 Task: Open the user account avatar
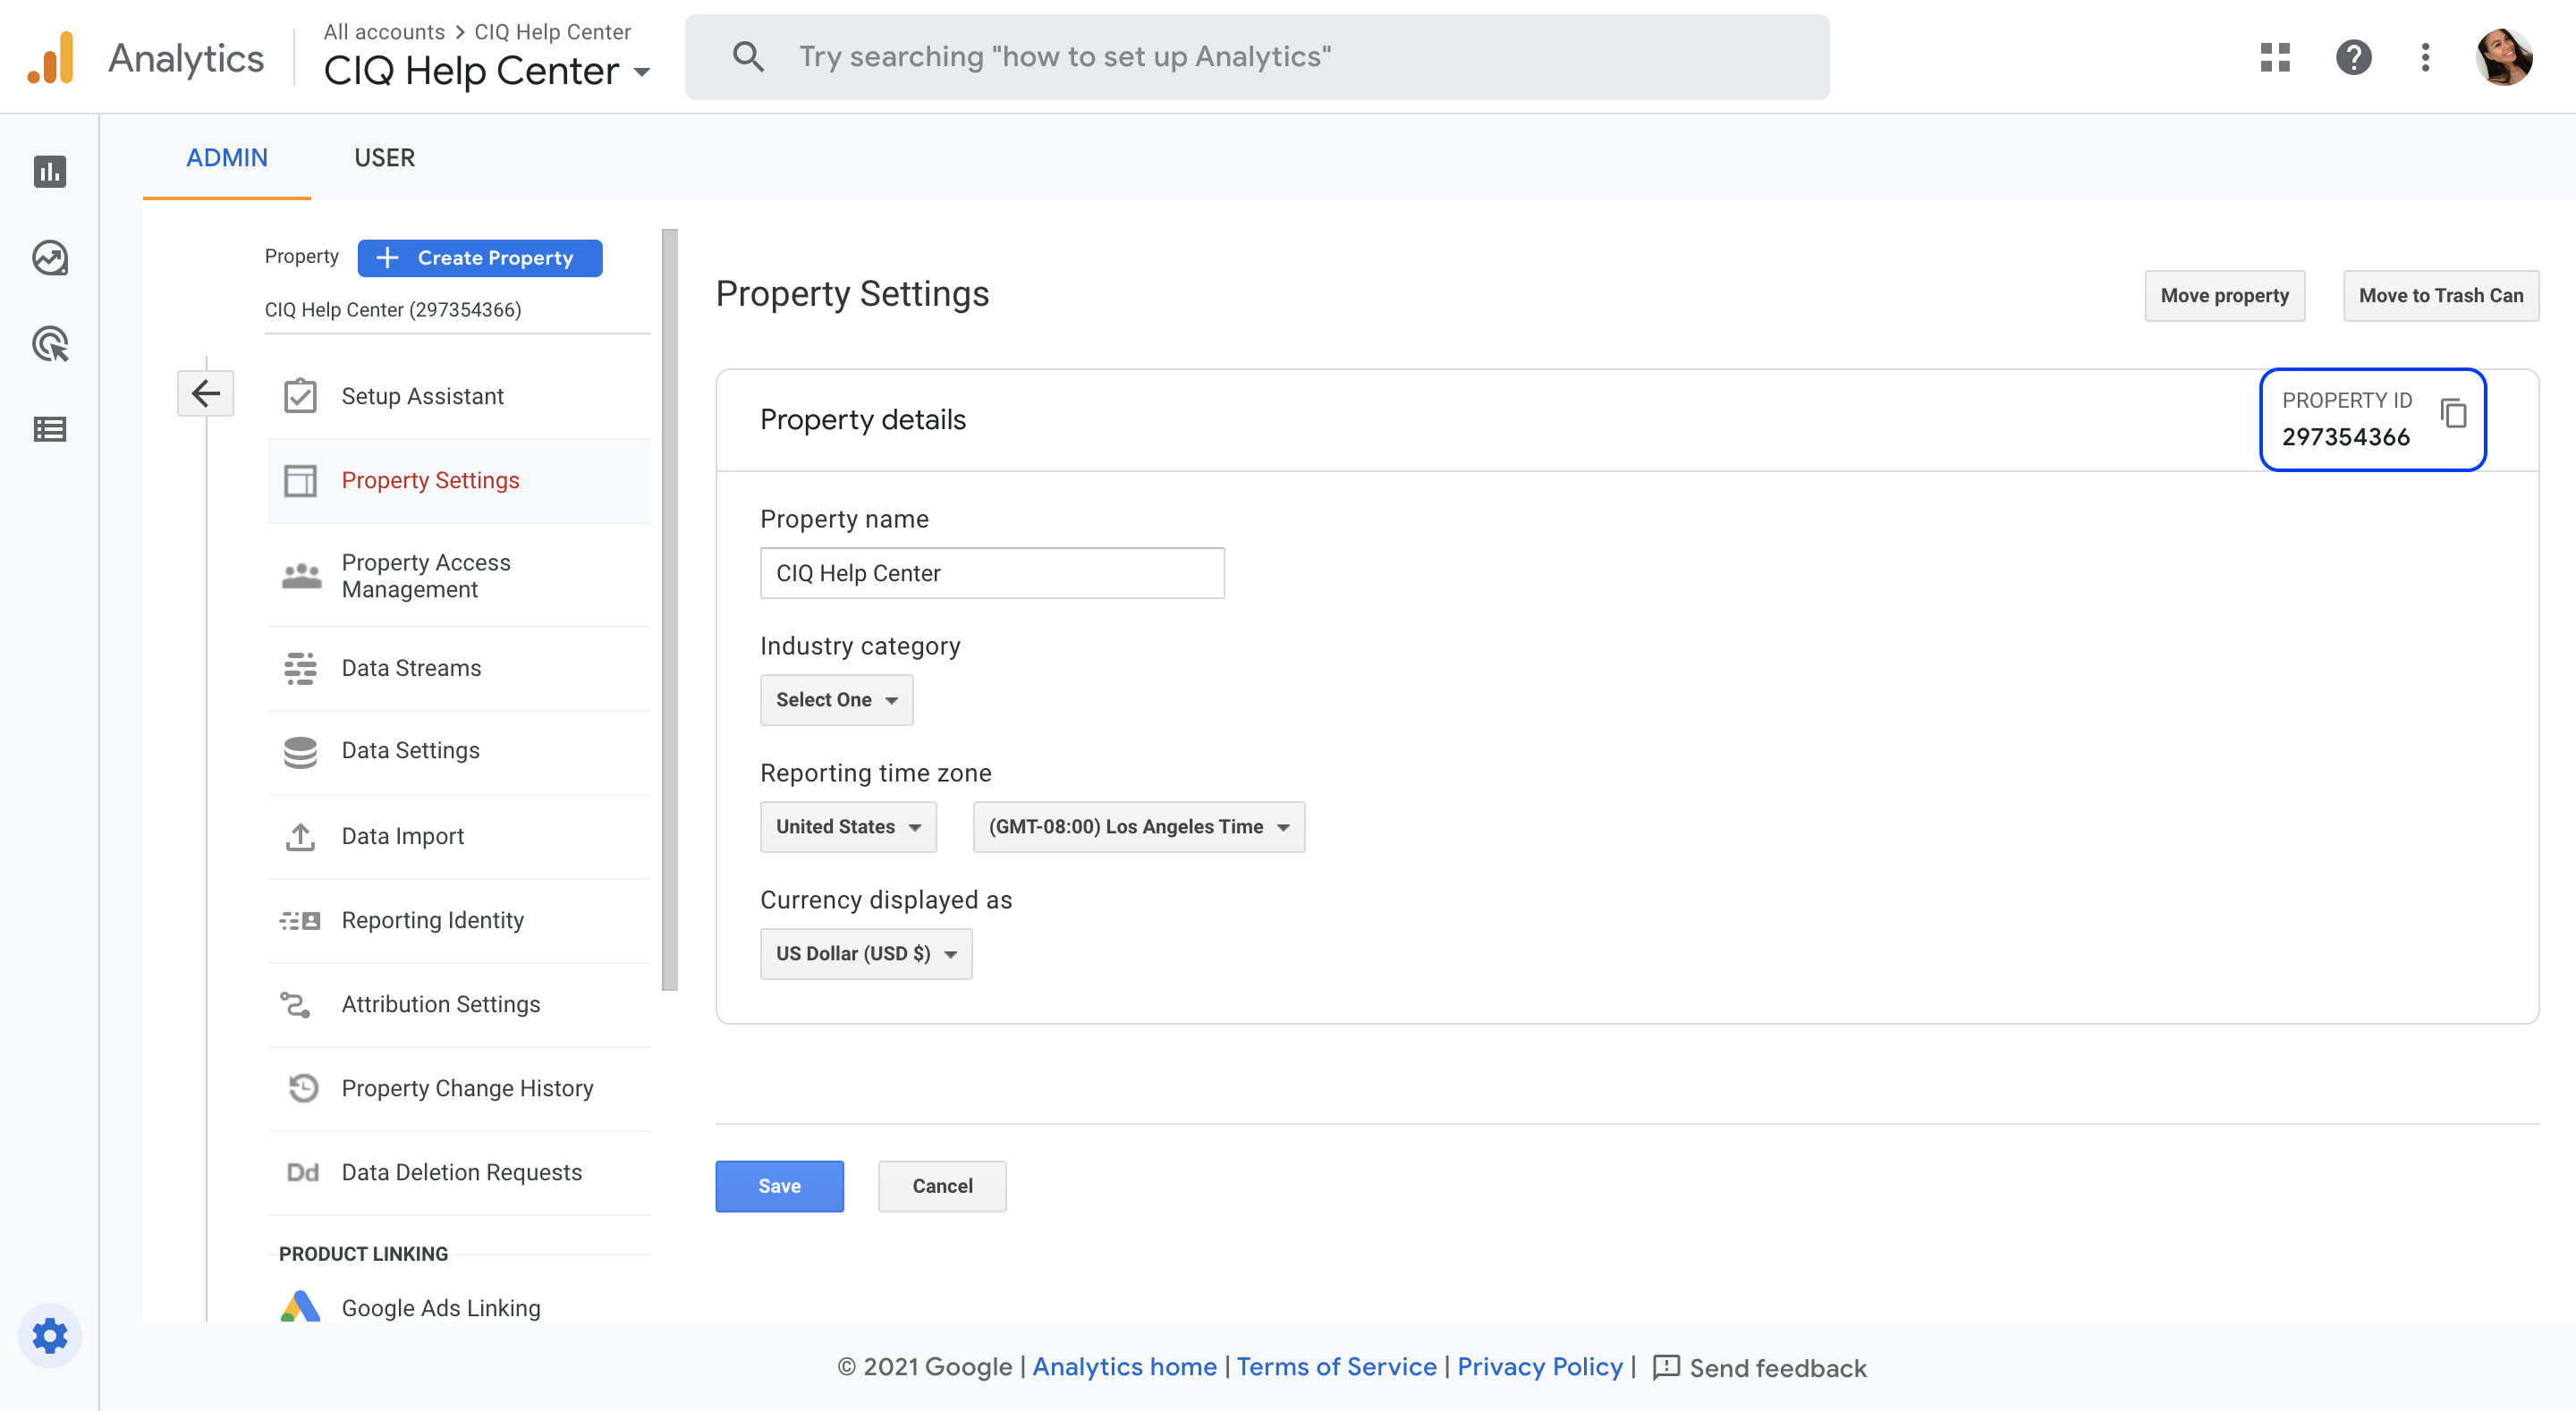coord(2503,57)
